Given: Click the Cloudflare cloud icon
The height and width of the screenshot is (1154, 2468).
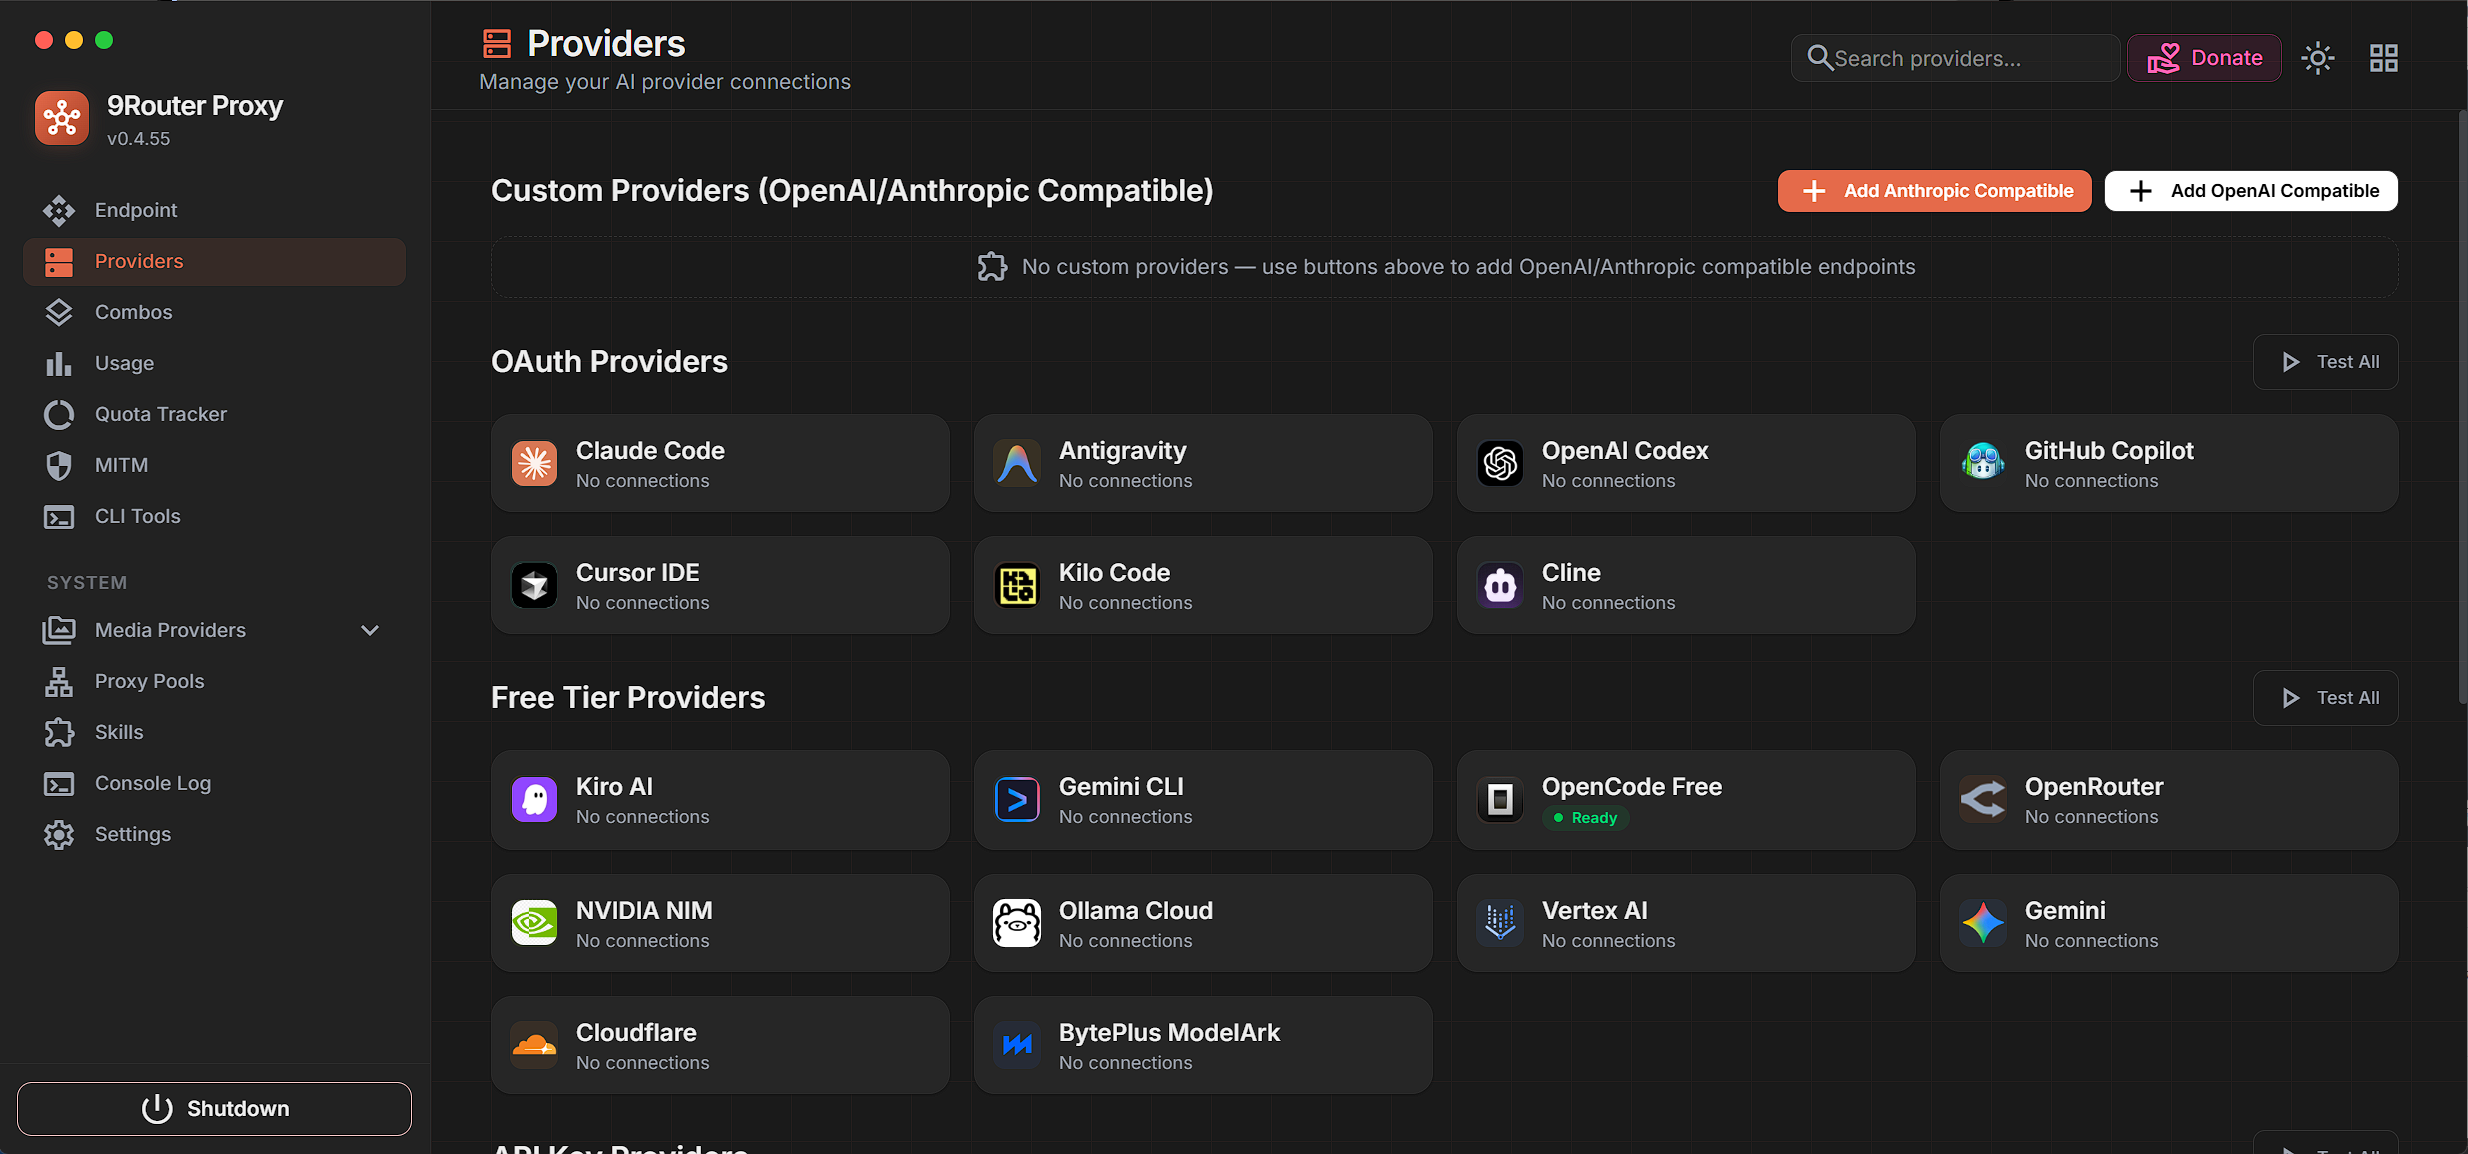Looking at the screenshot, I should coord(535,1046).
